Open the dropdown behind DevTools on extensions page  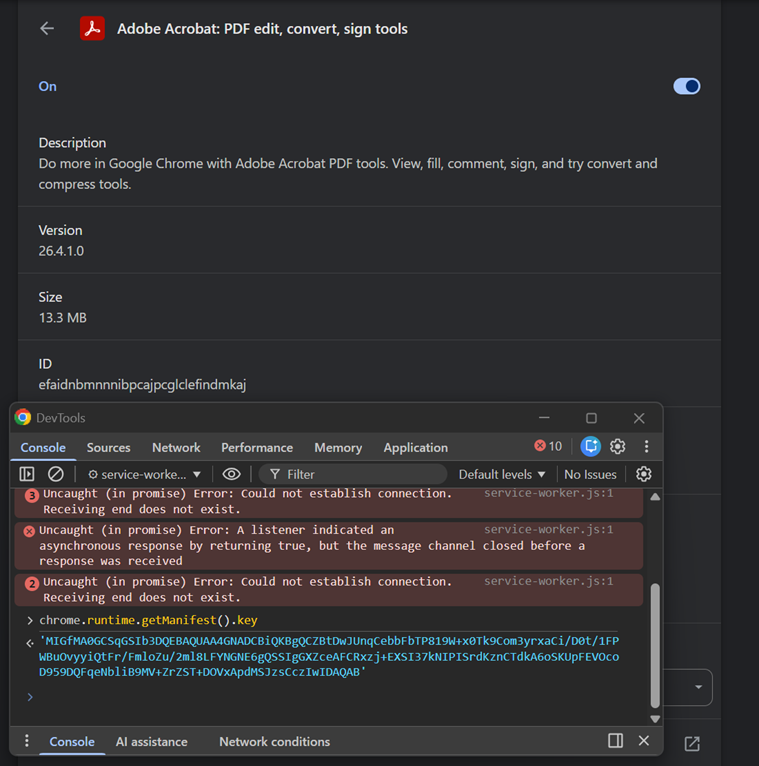(698, 687)
